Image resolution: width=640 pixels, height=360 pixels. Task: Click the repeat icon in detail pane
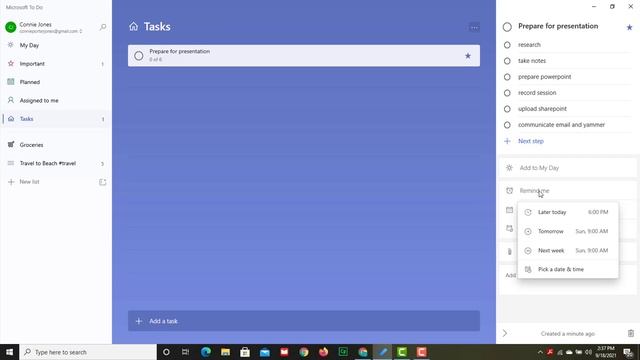click(x=509, y=229)
